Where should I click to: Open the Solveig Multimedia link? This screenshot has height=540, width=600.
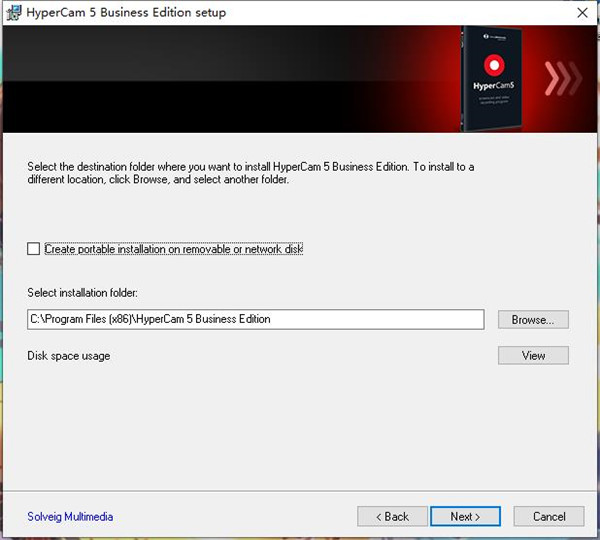70,517
